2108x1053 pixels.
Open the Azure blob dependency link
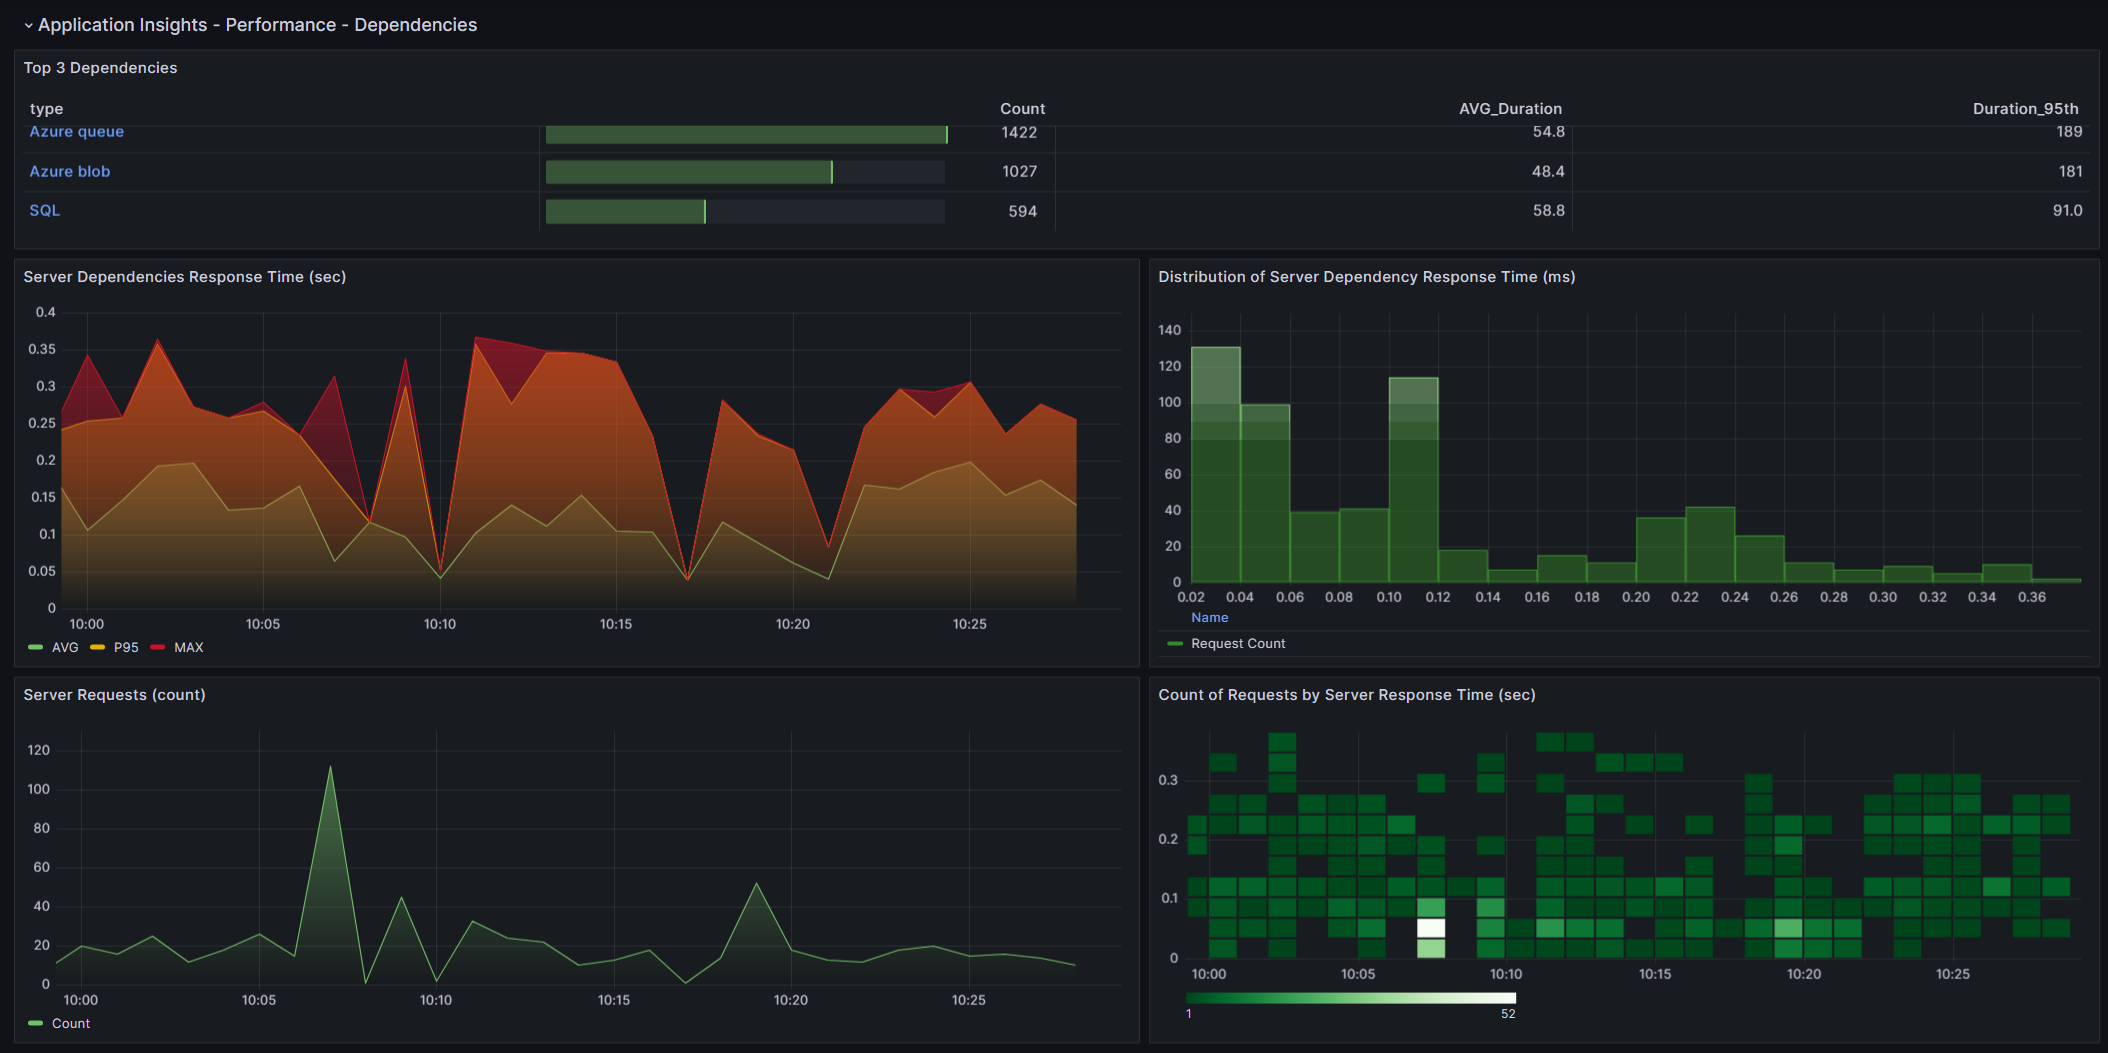tap(70, 171)
